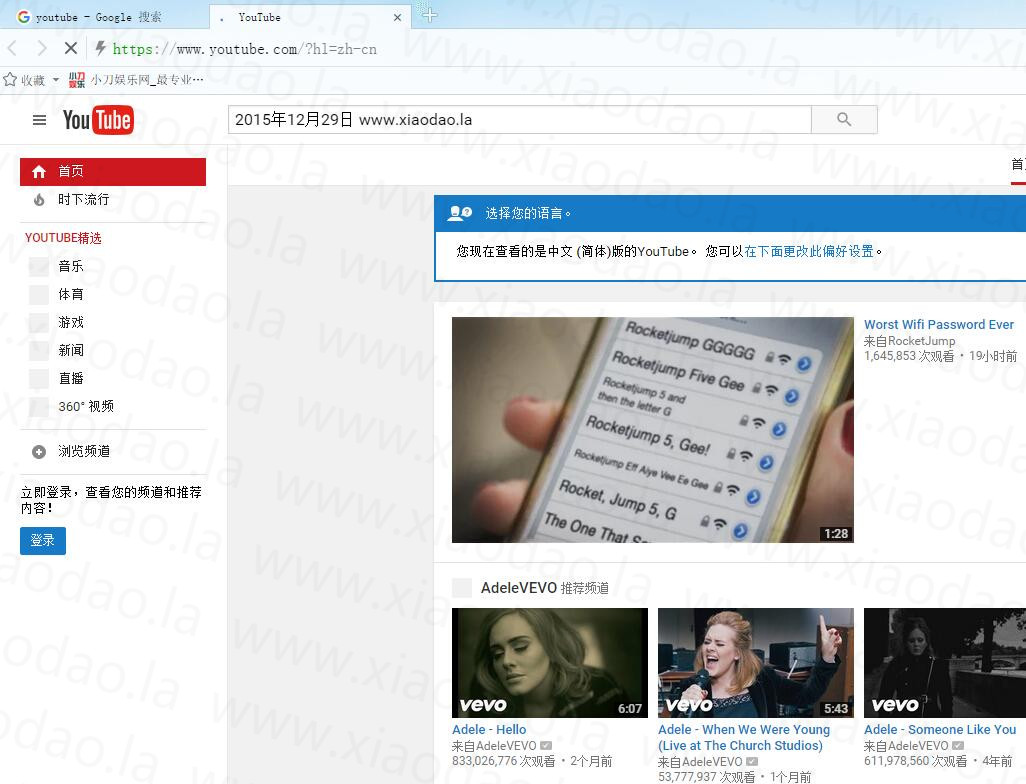Viewport: 1026px width, 784px height.
Task: Open the 游戏 channel
Action: [x=71, y=323]
